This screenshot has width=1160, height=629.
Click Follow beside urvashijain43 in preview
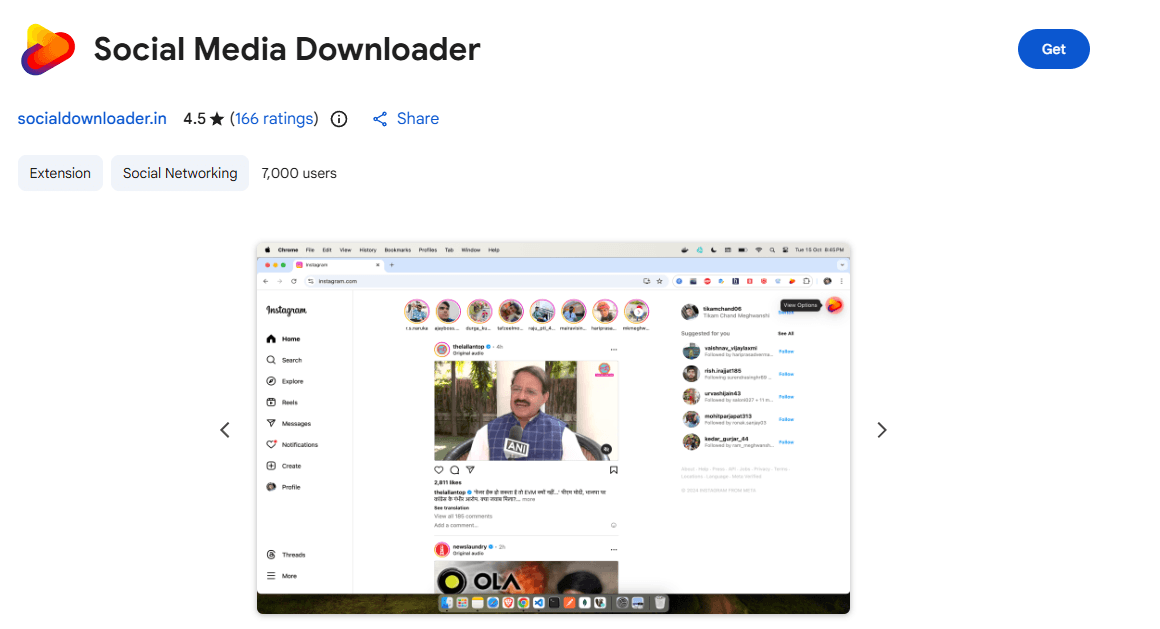786,397
